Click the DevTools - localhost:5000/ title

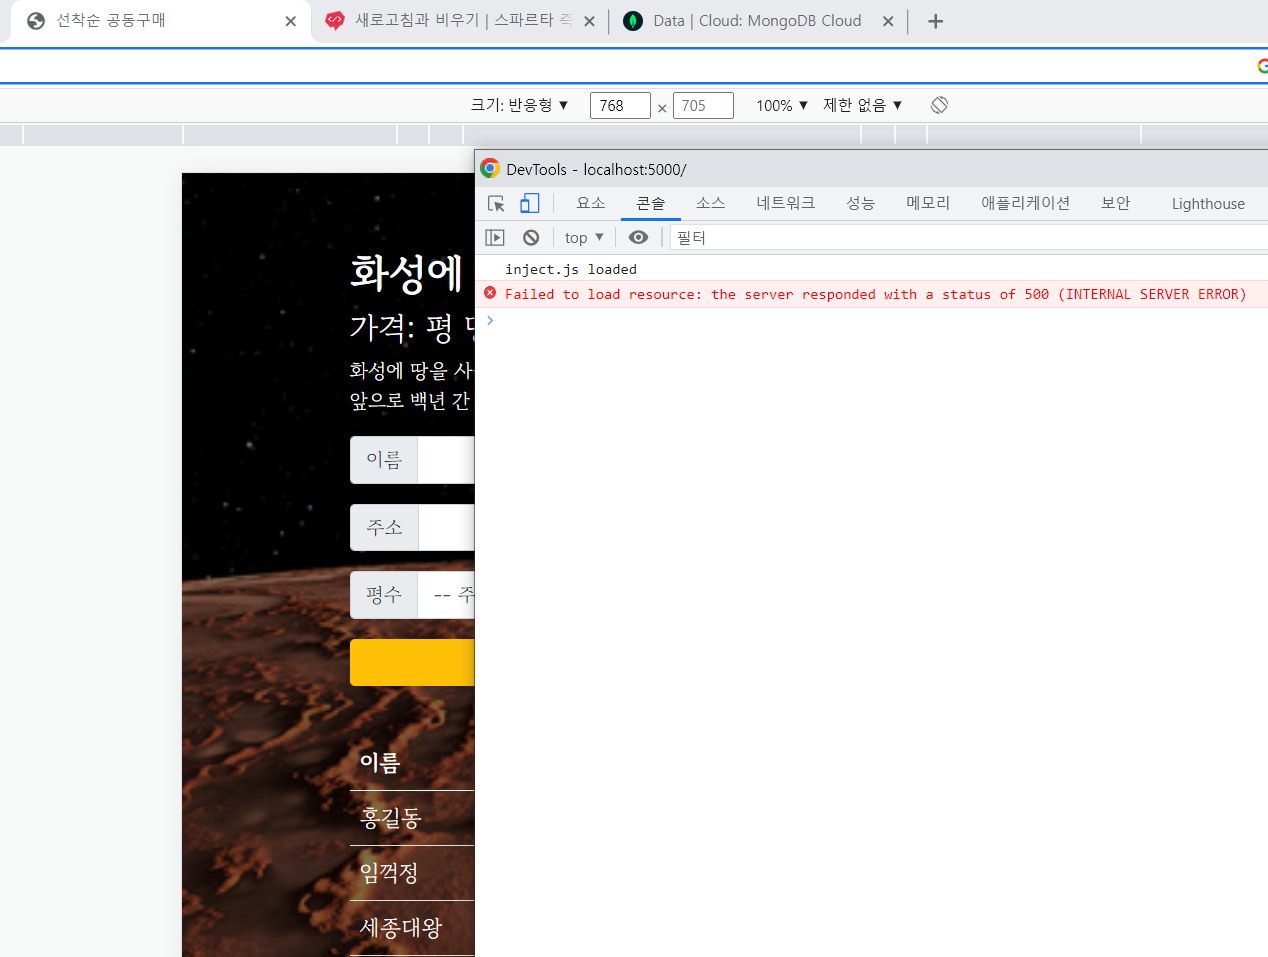(596, 169)
